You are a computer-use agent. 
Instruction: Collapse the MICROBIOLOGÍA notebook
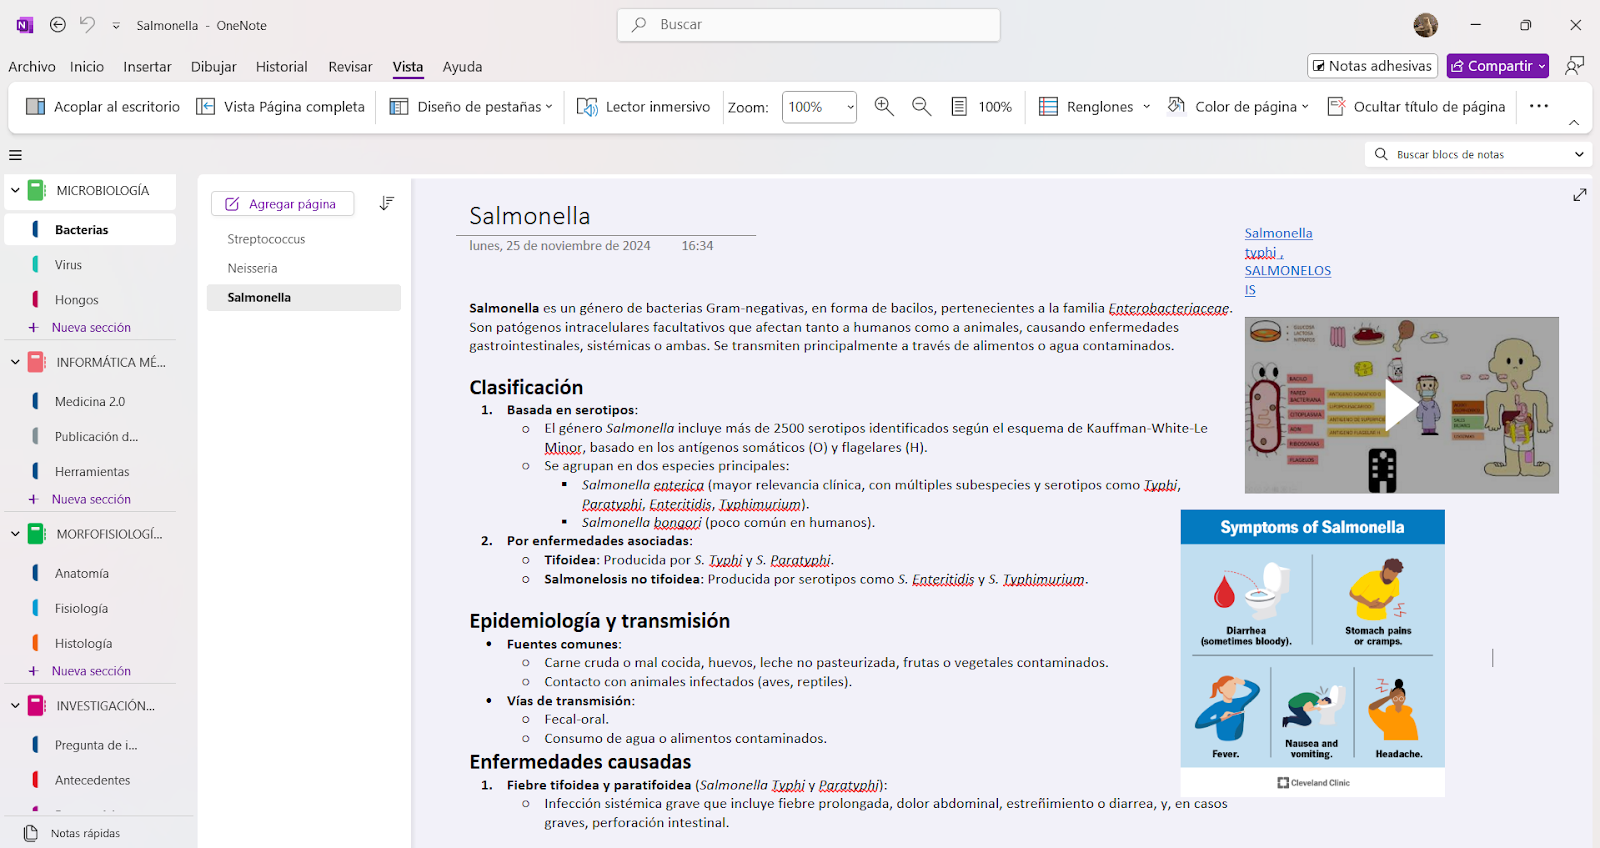(15, 190)
